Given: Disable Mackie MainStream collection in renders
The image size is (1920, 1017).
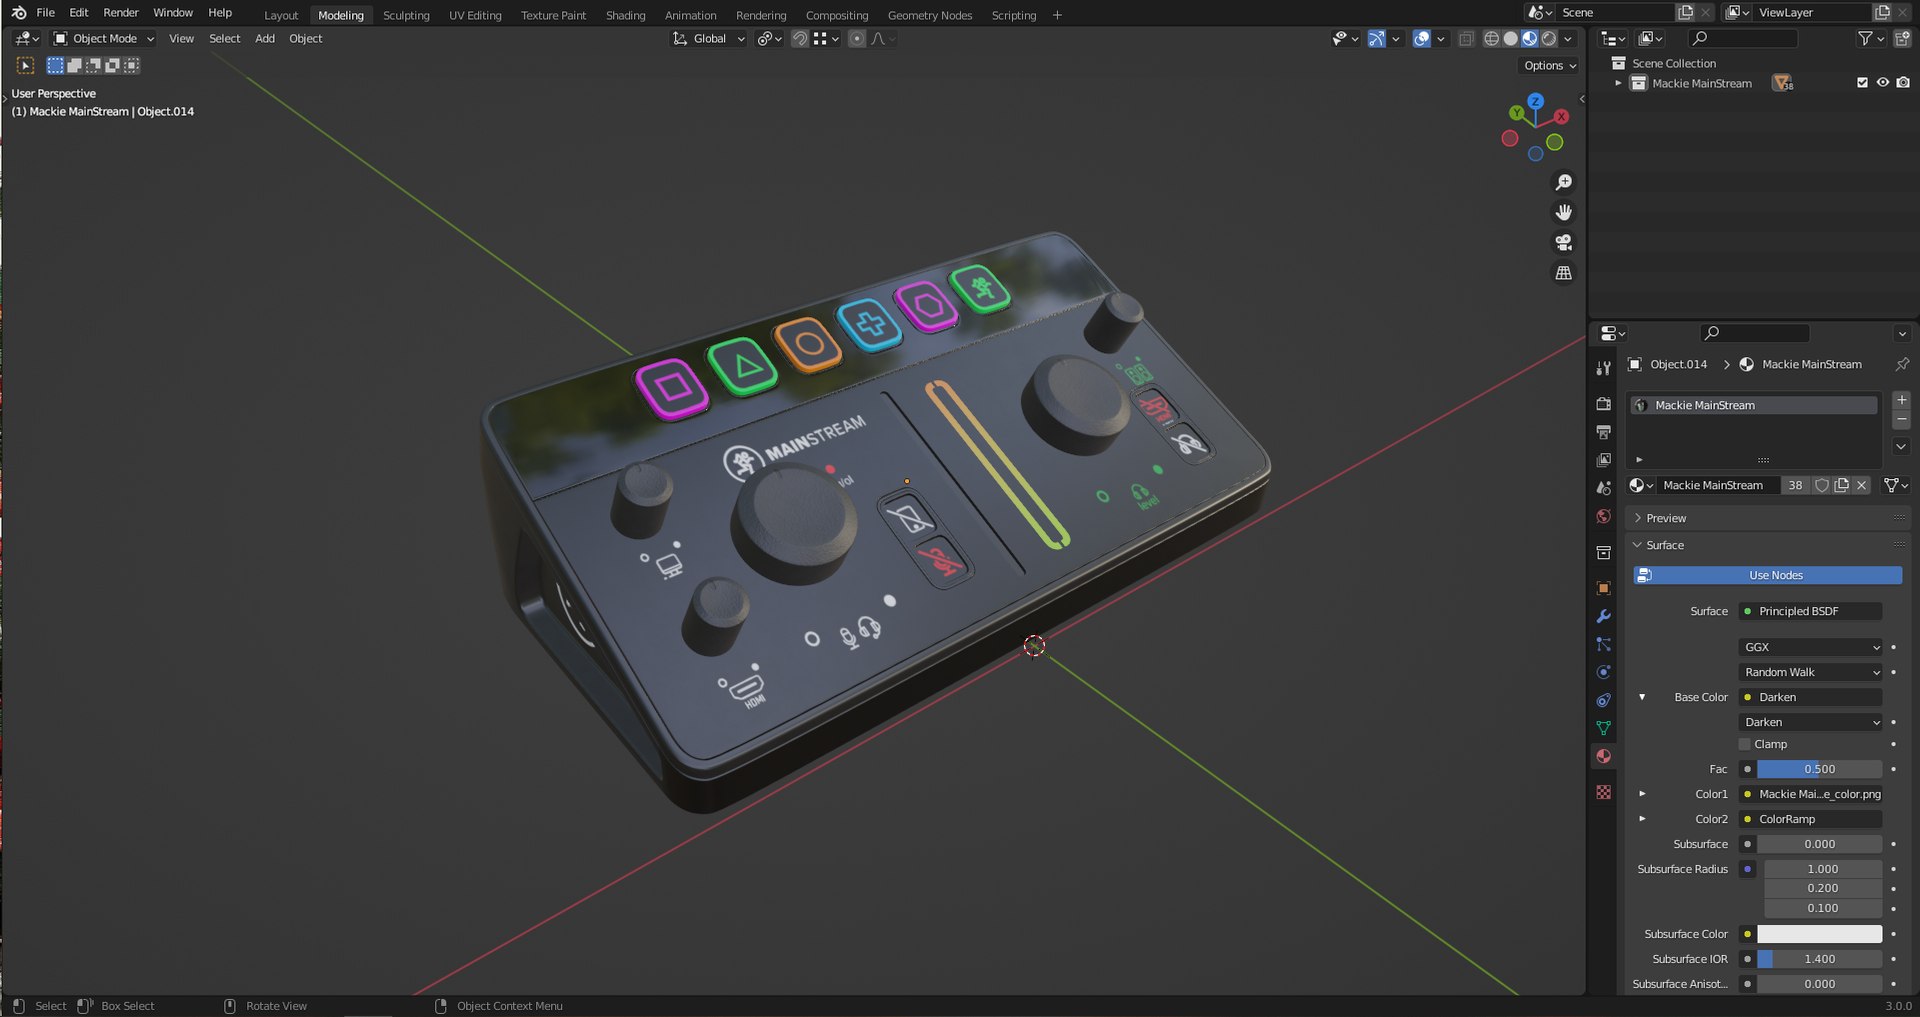Looking at the screenshot, I should click(x=1903, y=83).
